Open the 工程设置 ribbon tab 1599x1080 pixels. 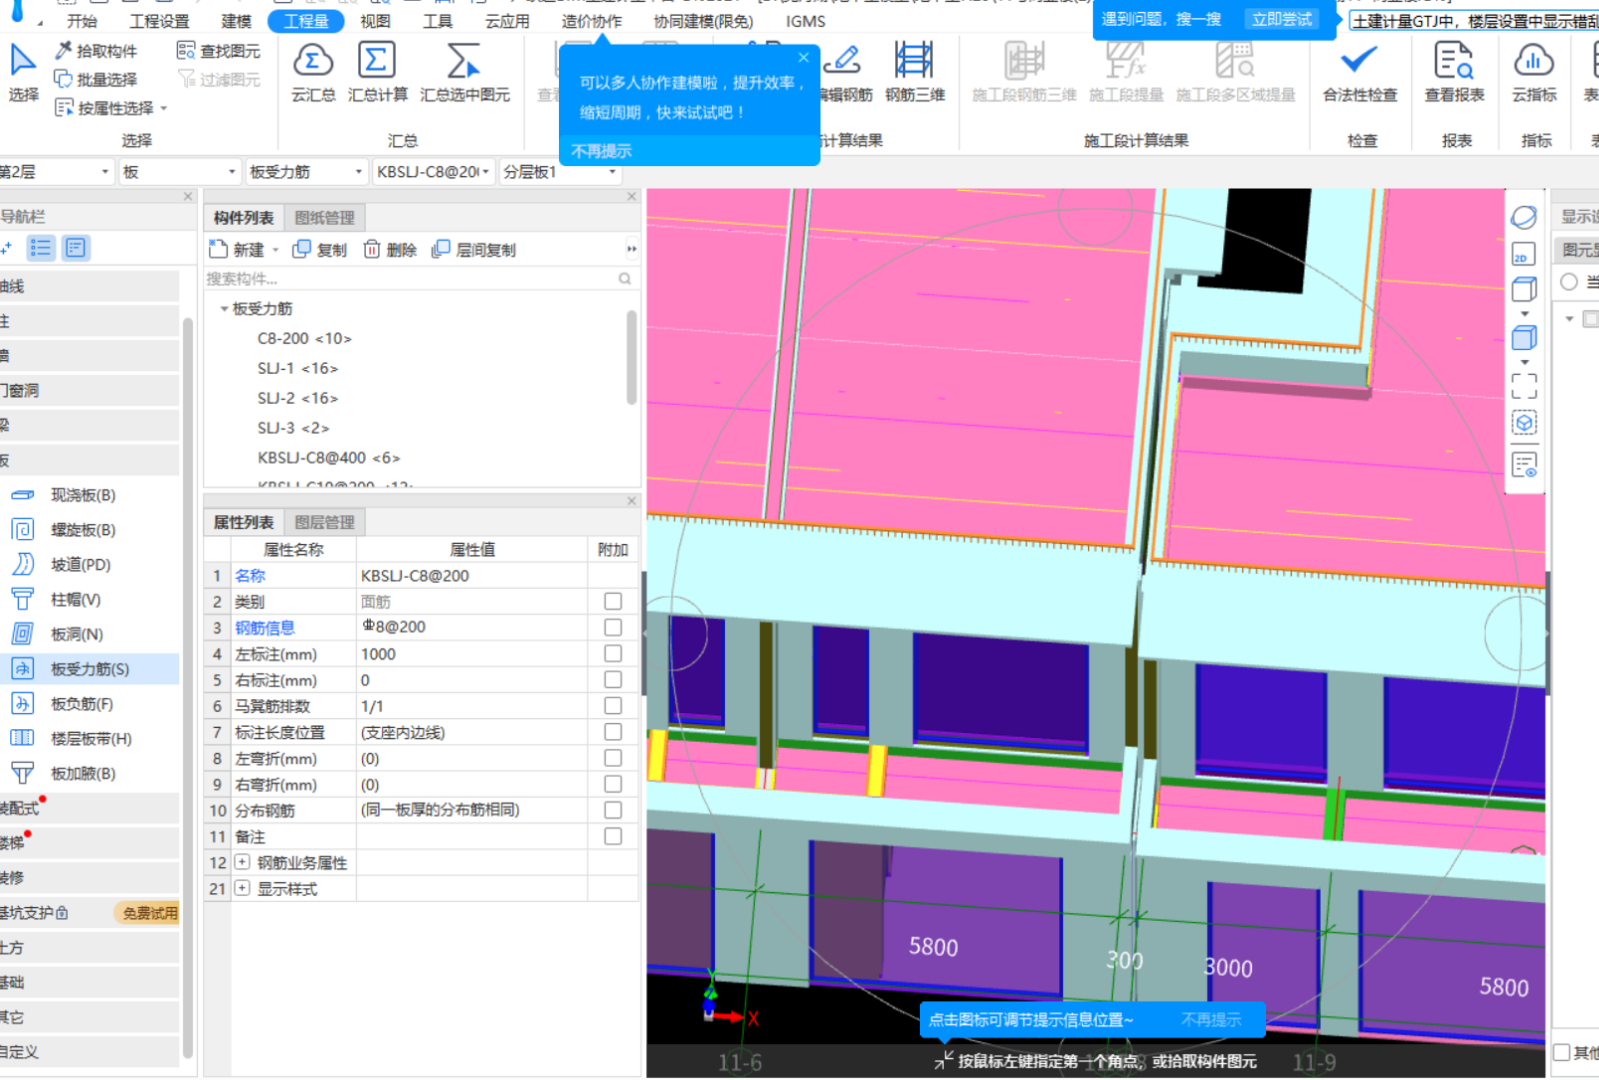pyautogui.click(x=159, y=21)
